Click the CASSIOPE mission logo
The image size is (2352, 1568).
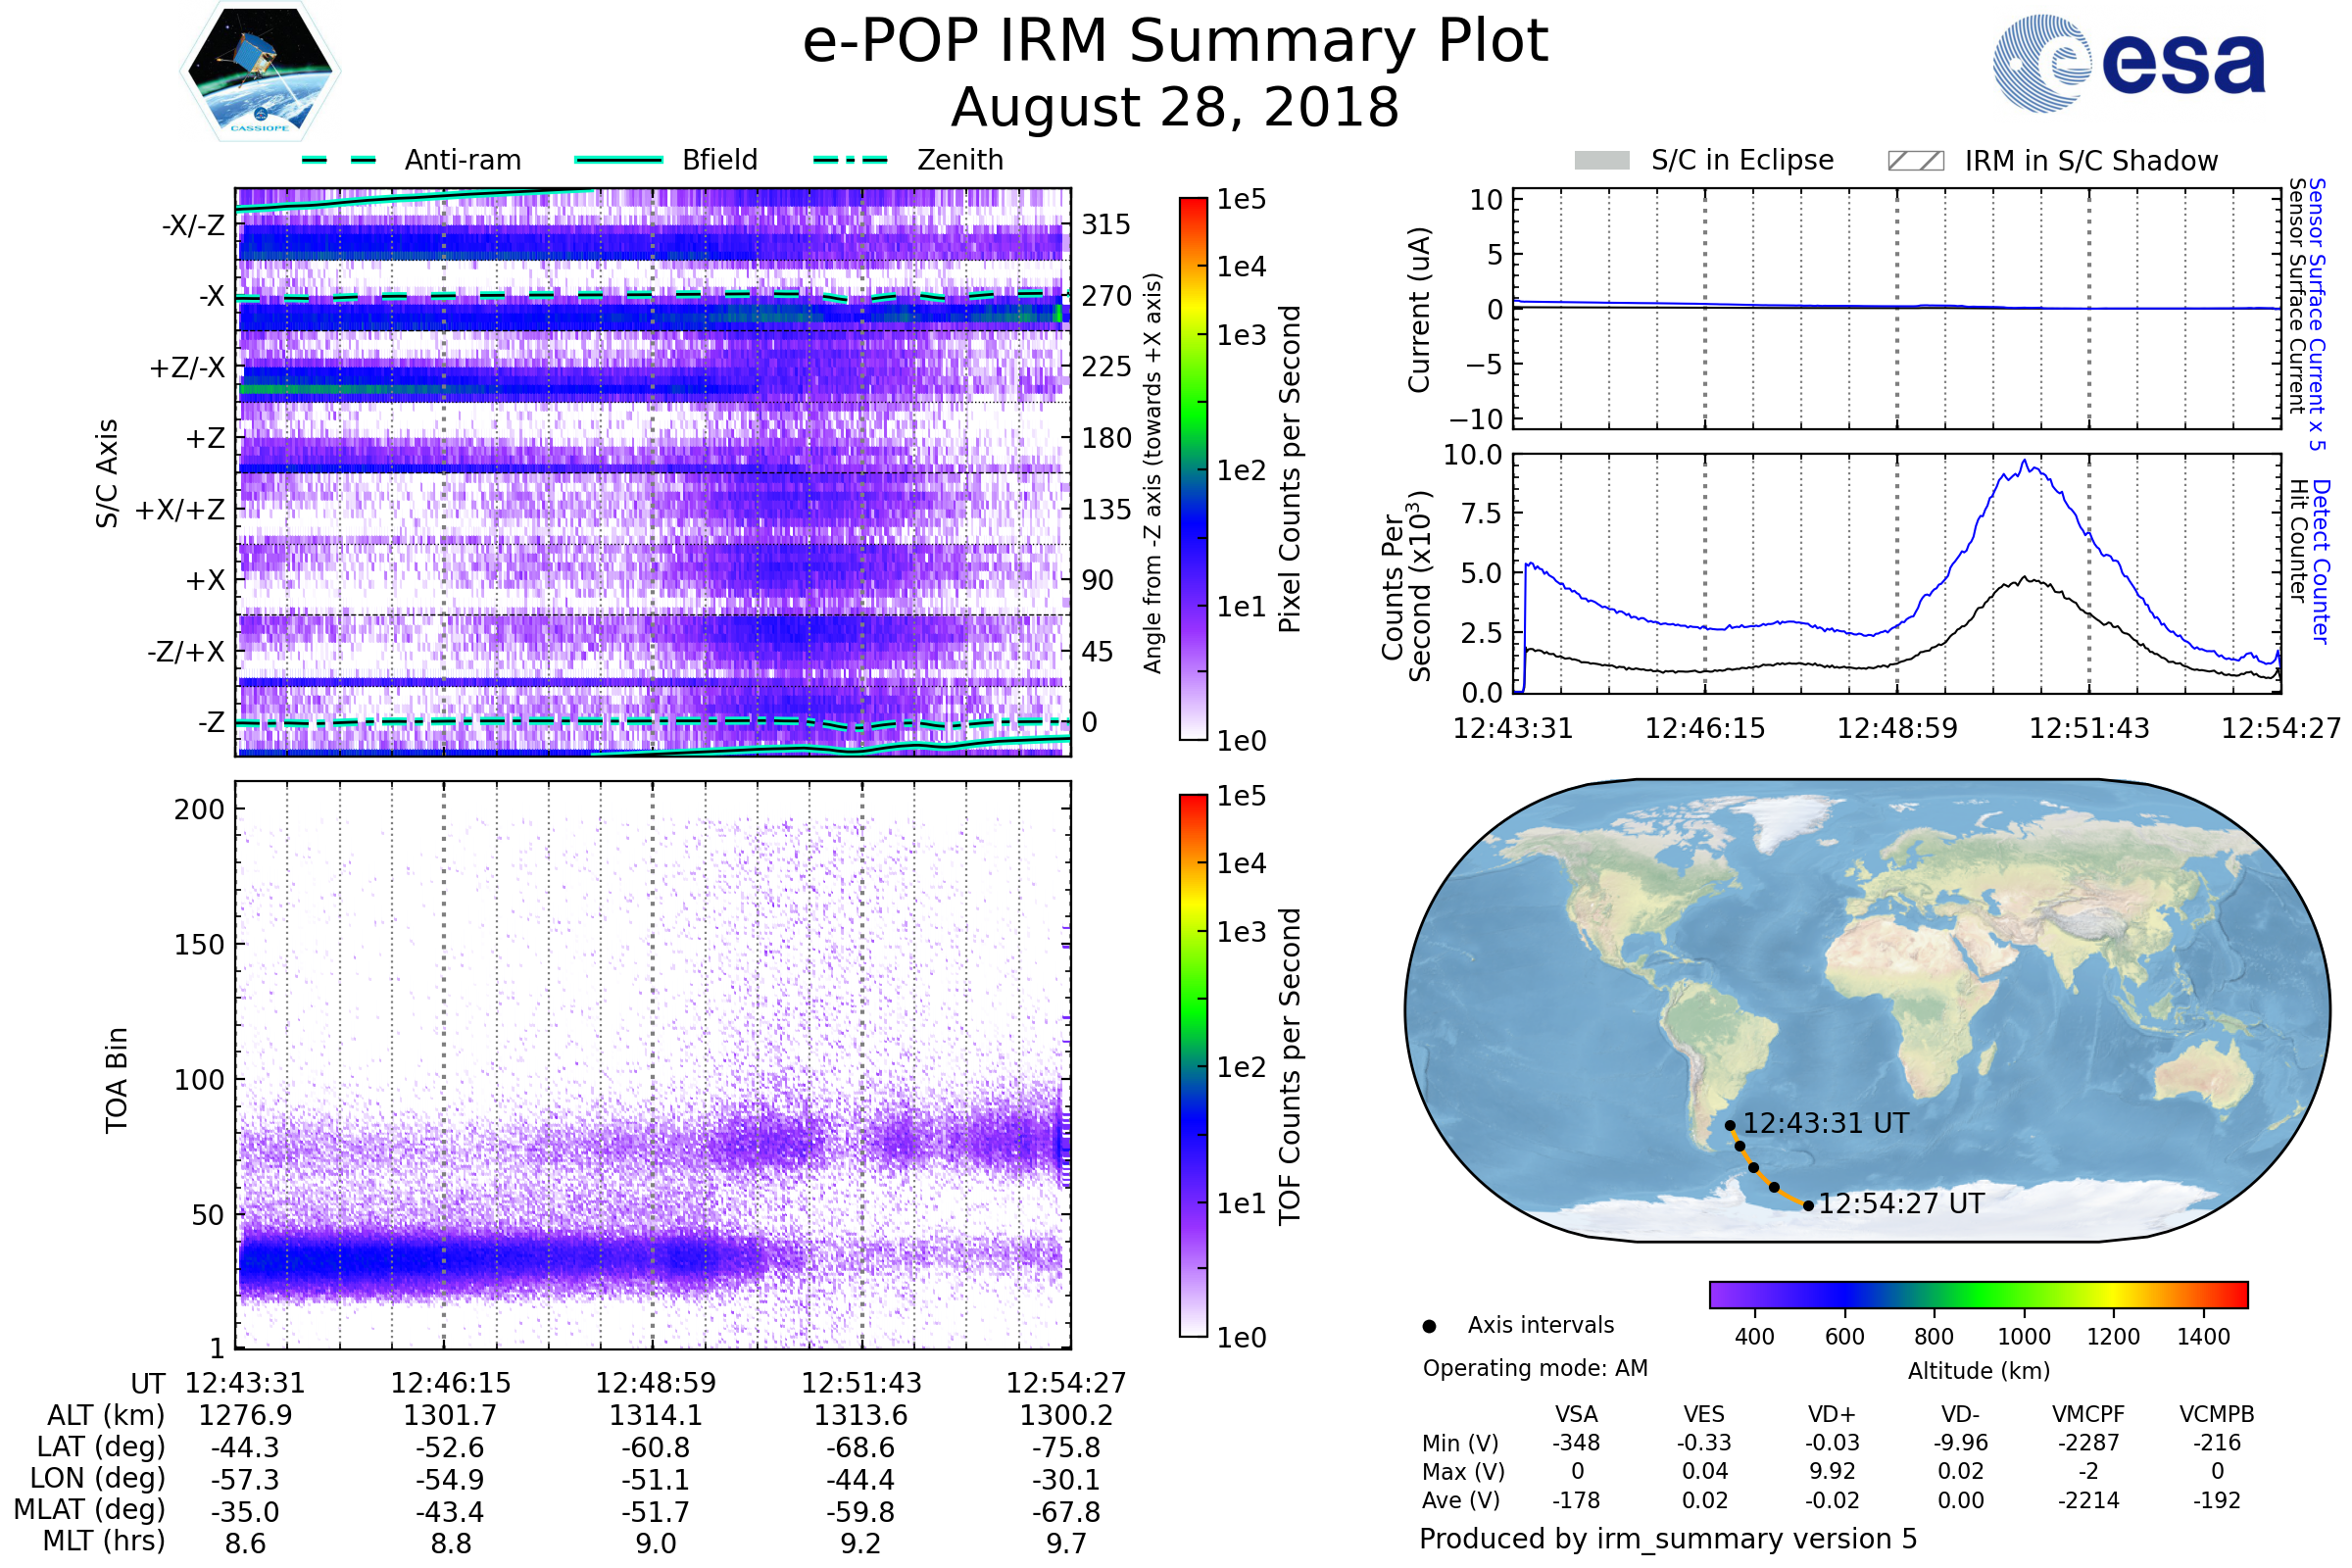[x=260, y=72]
